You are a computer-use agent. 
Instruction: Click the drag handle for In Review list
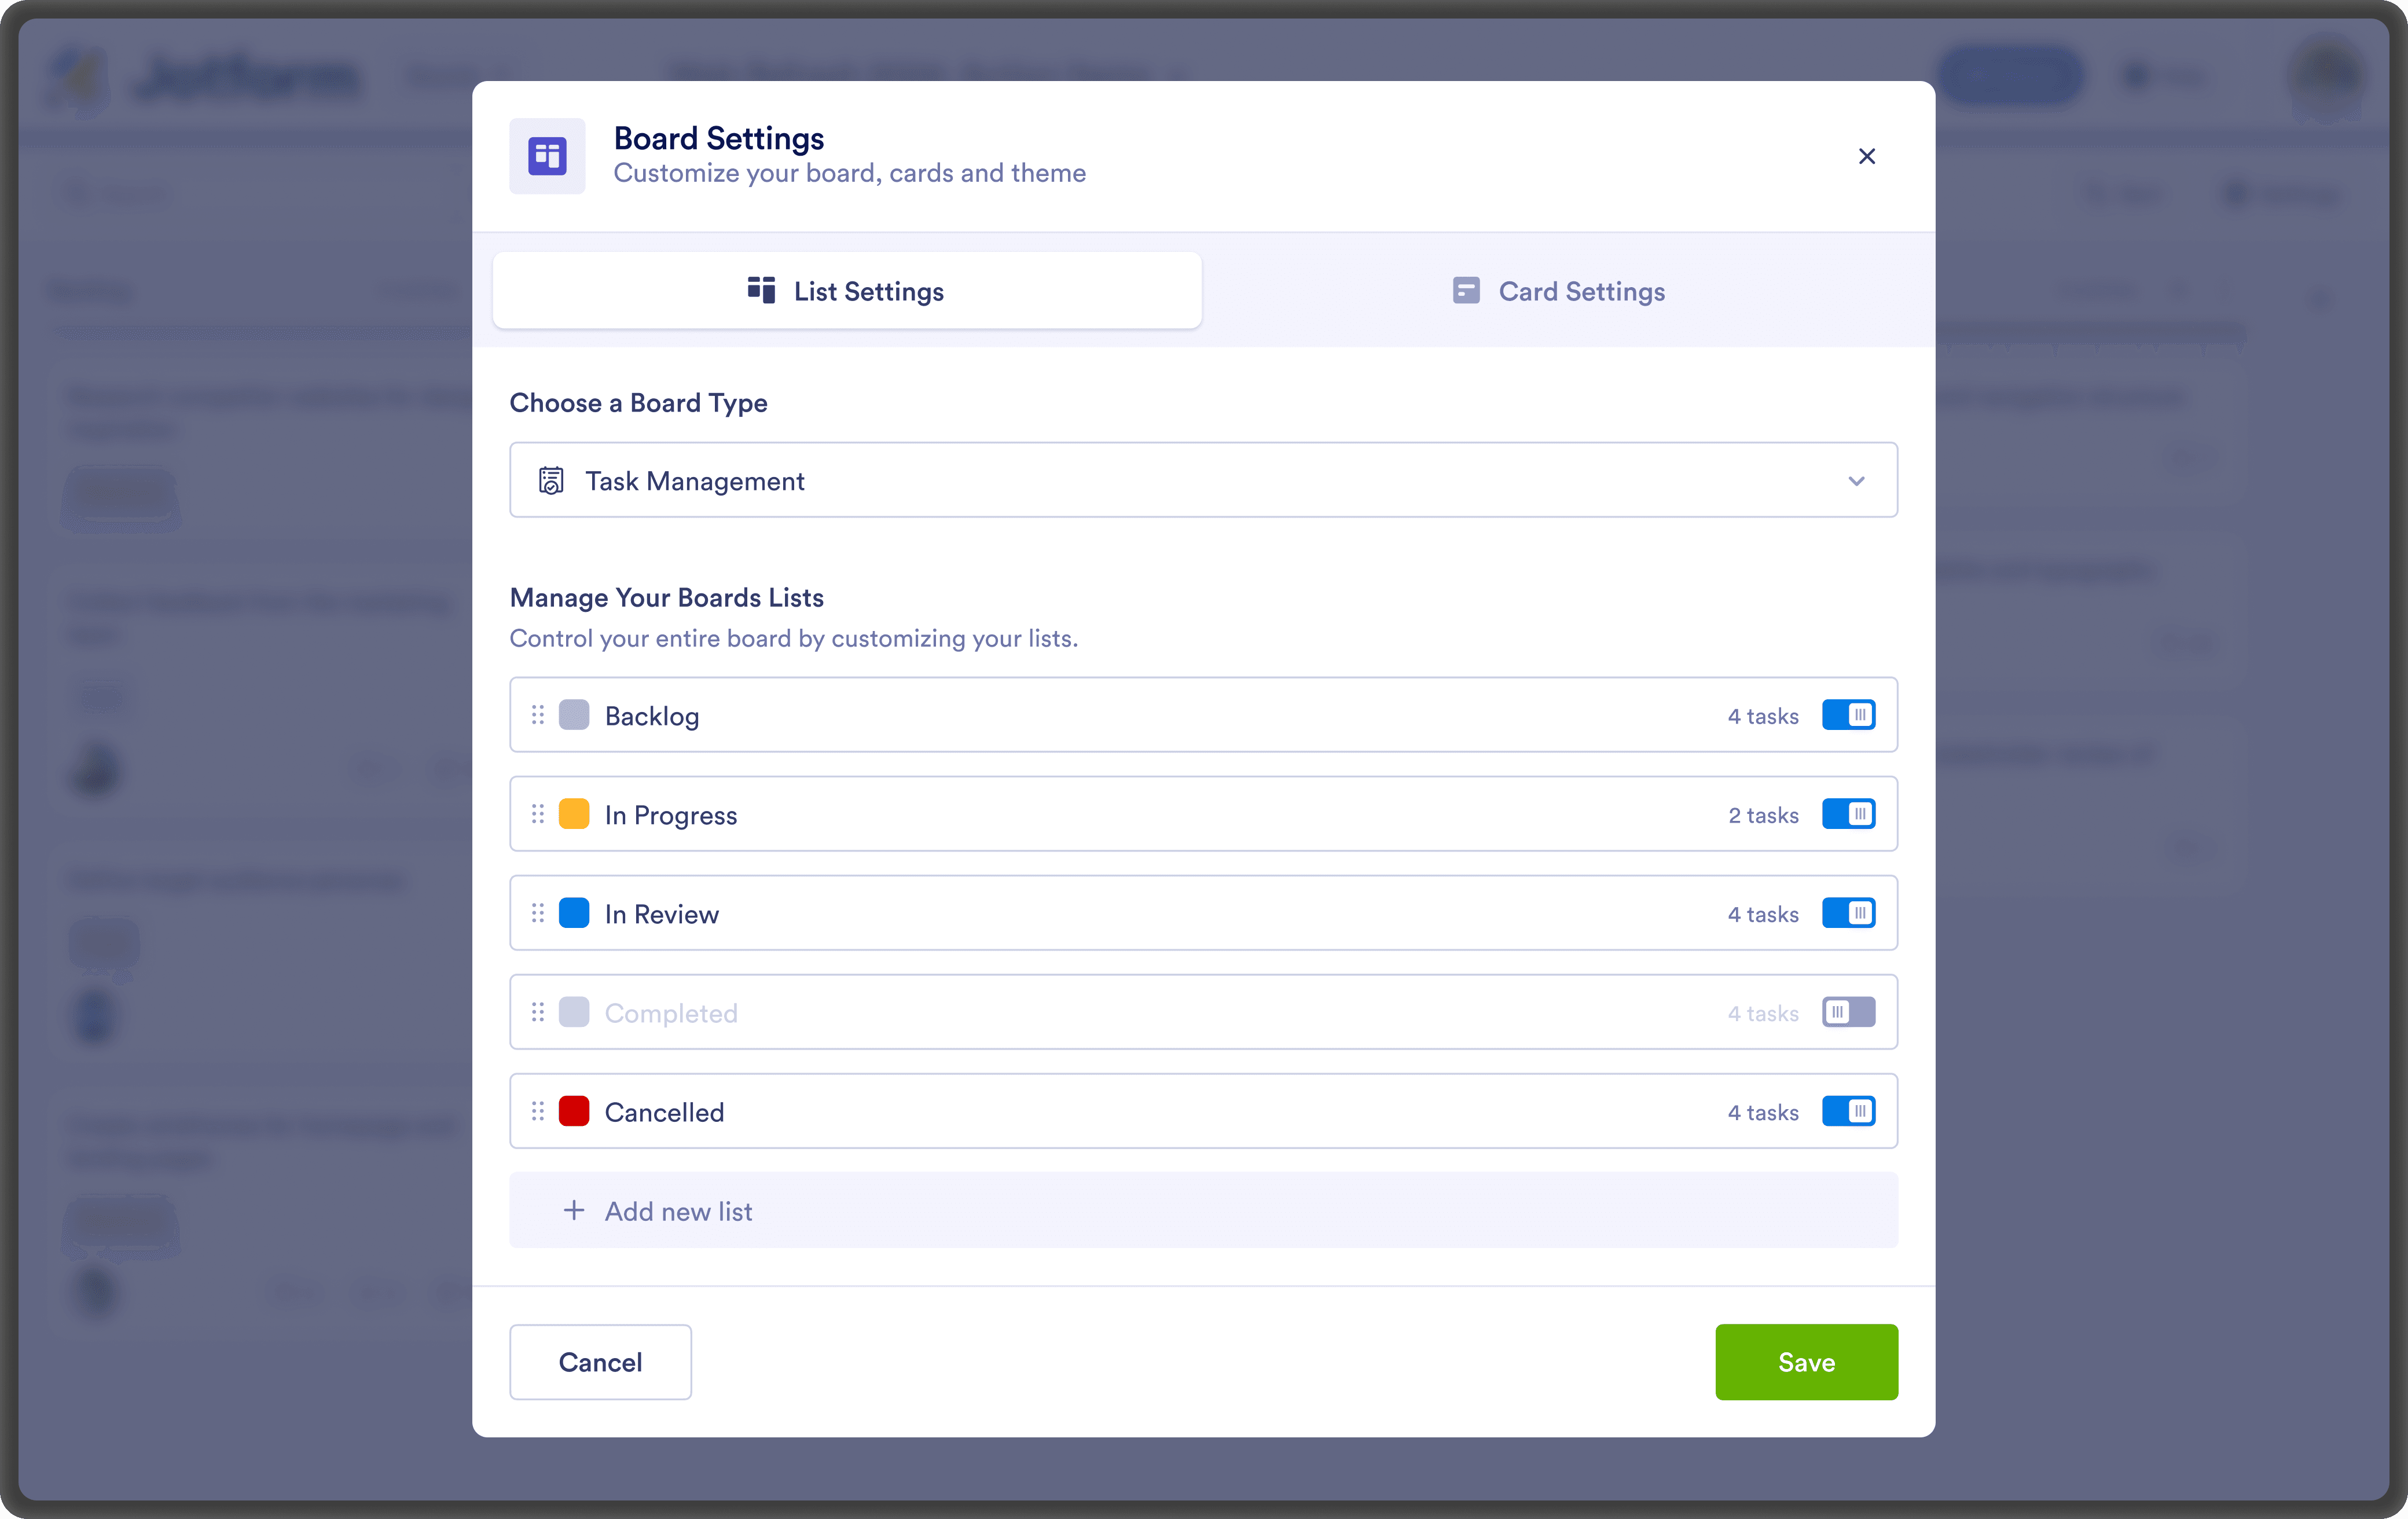click(x=538, y=913)
